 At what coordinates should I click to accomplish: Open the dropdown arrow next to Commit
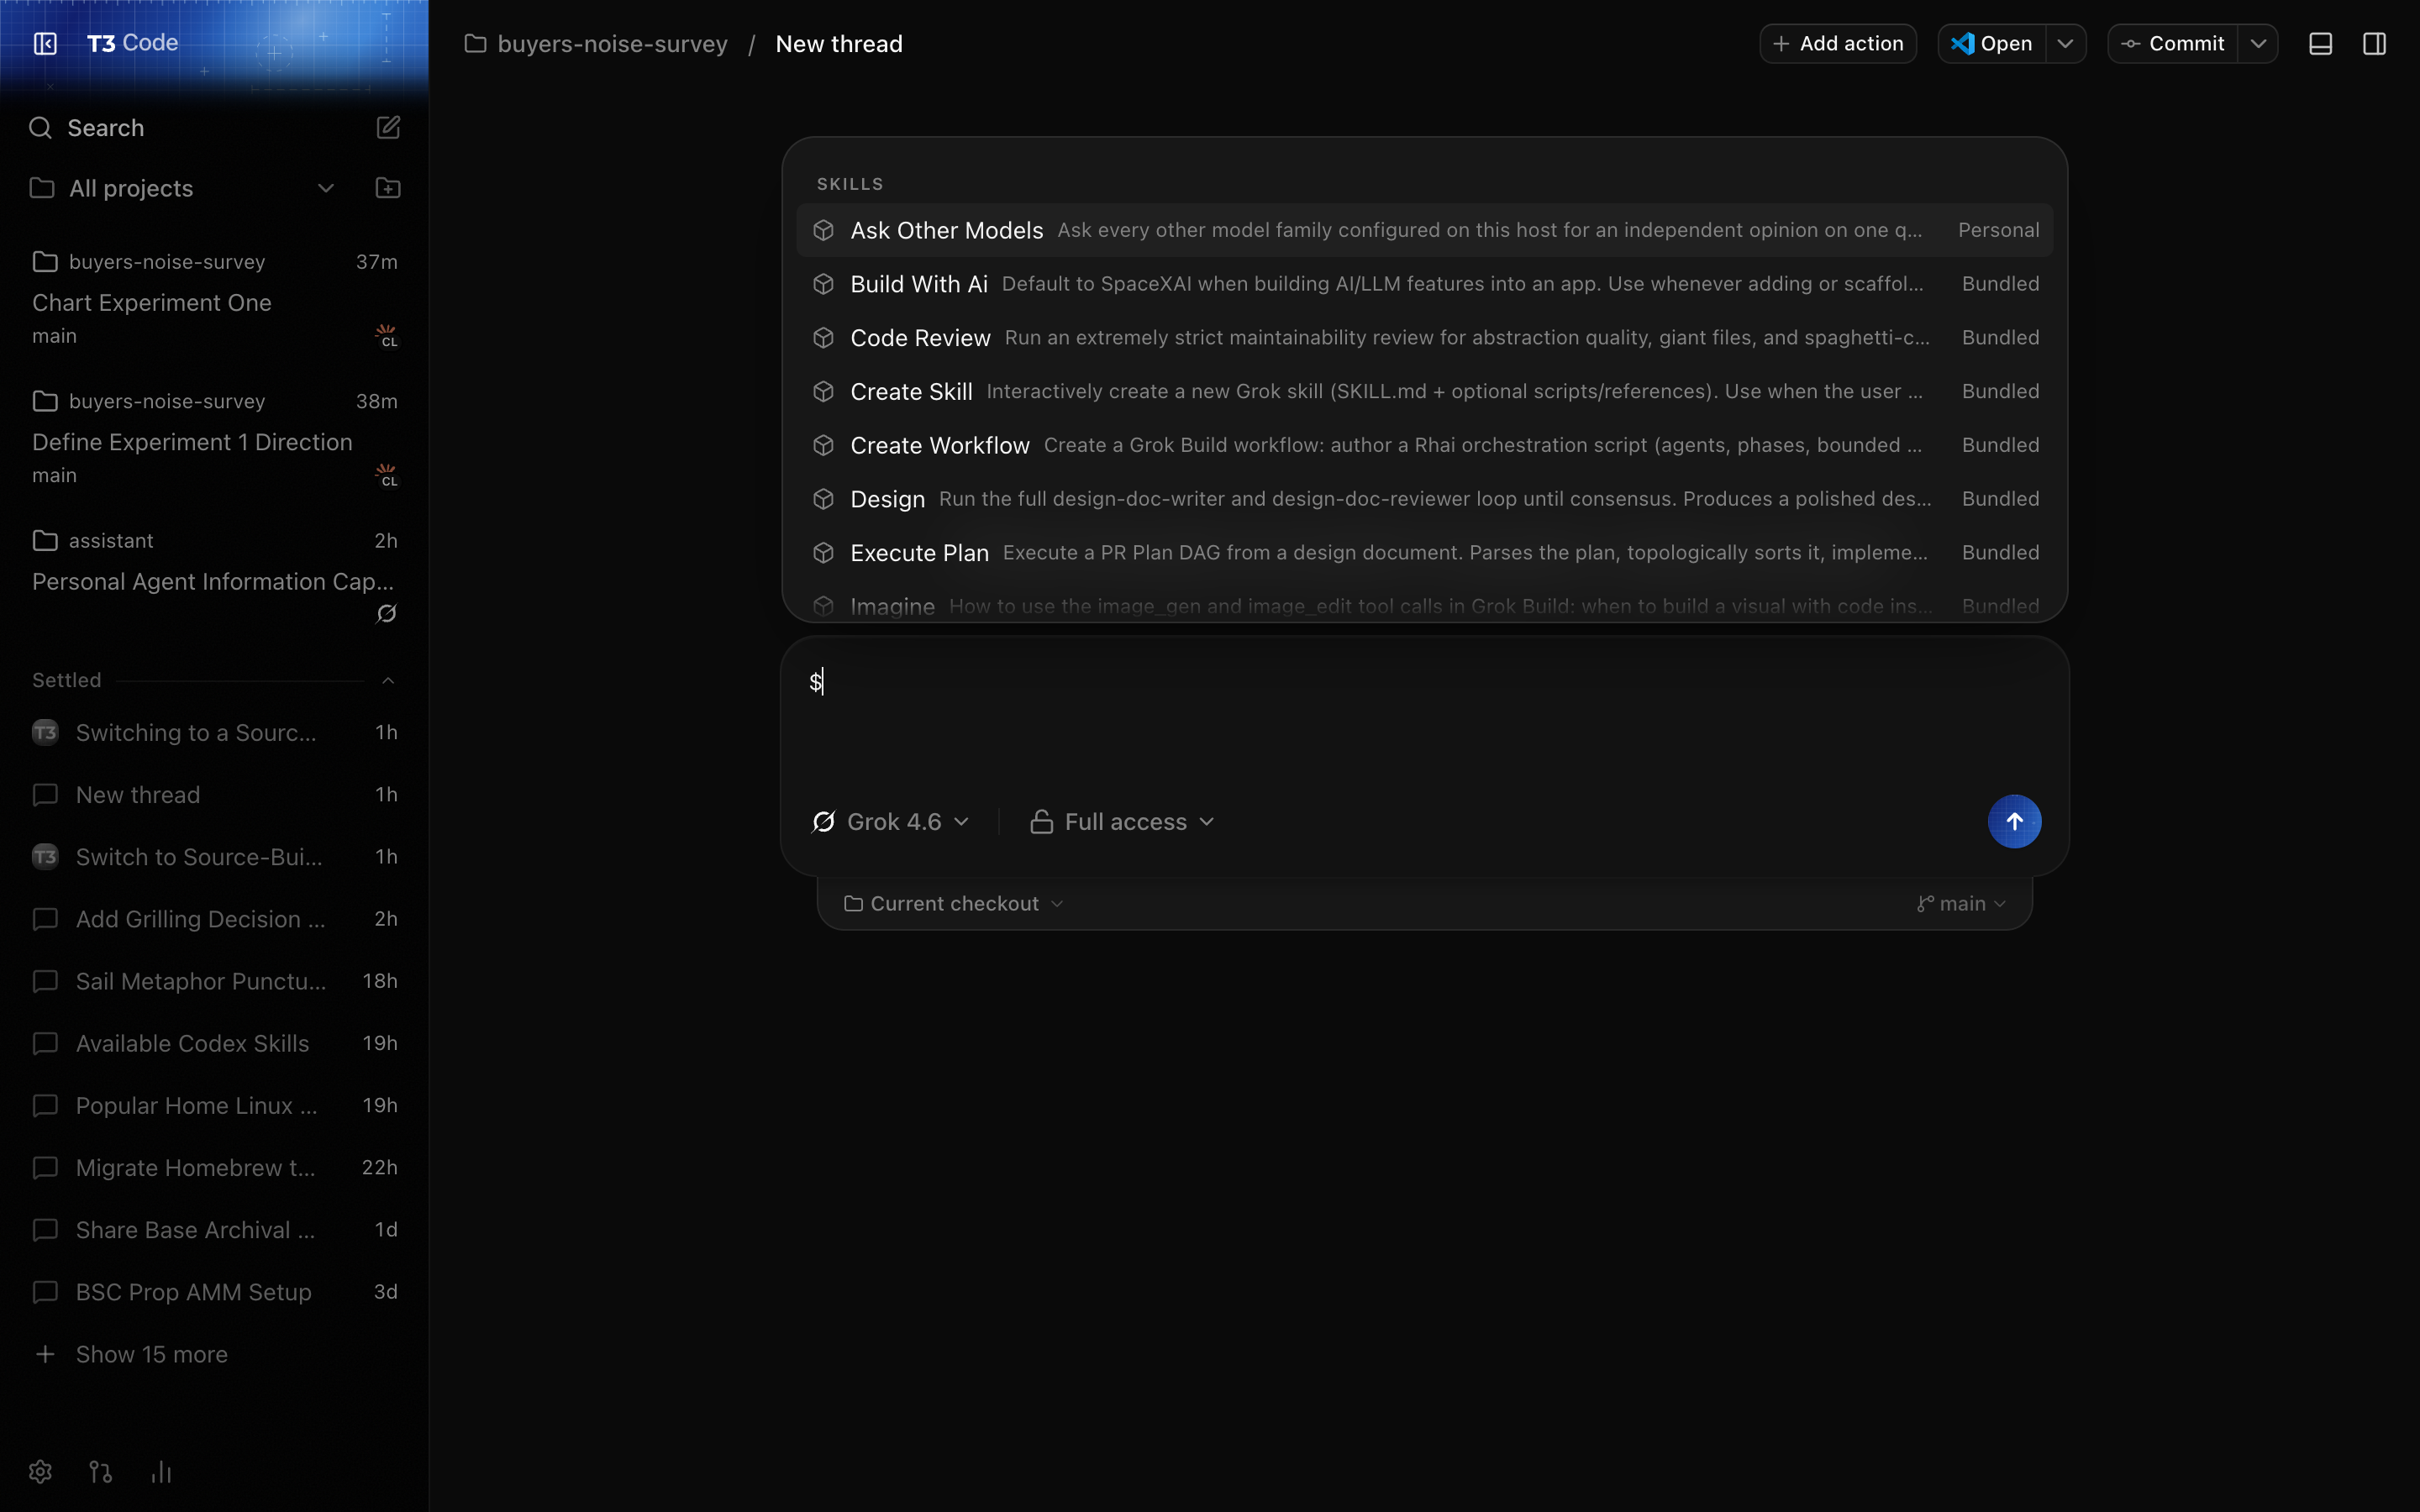point(2258,44)
